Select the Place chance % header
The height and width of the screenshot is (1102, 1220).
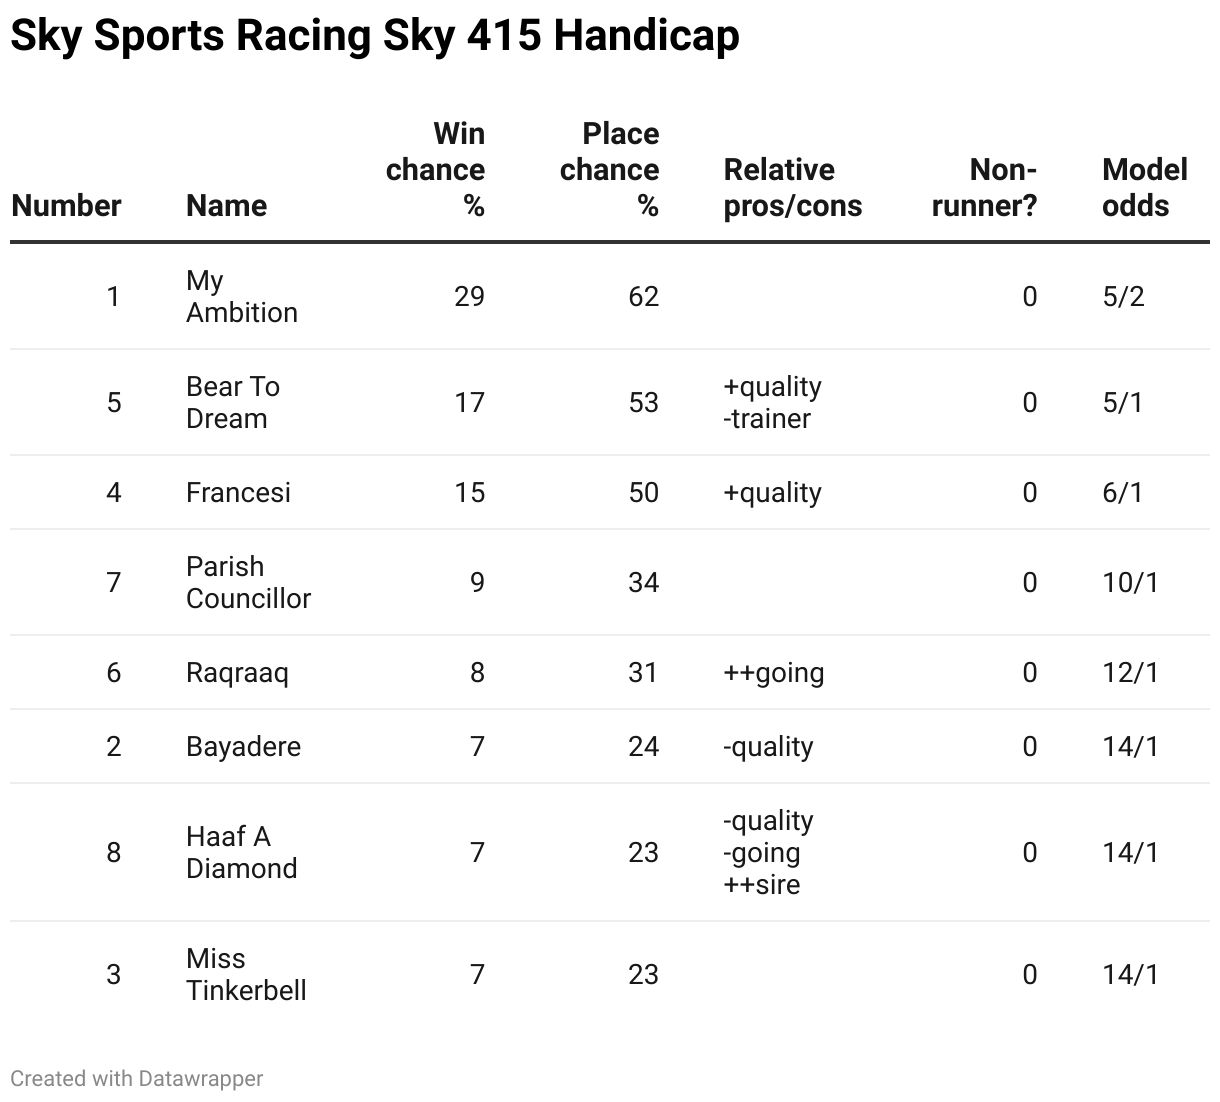609,169
